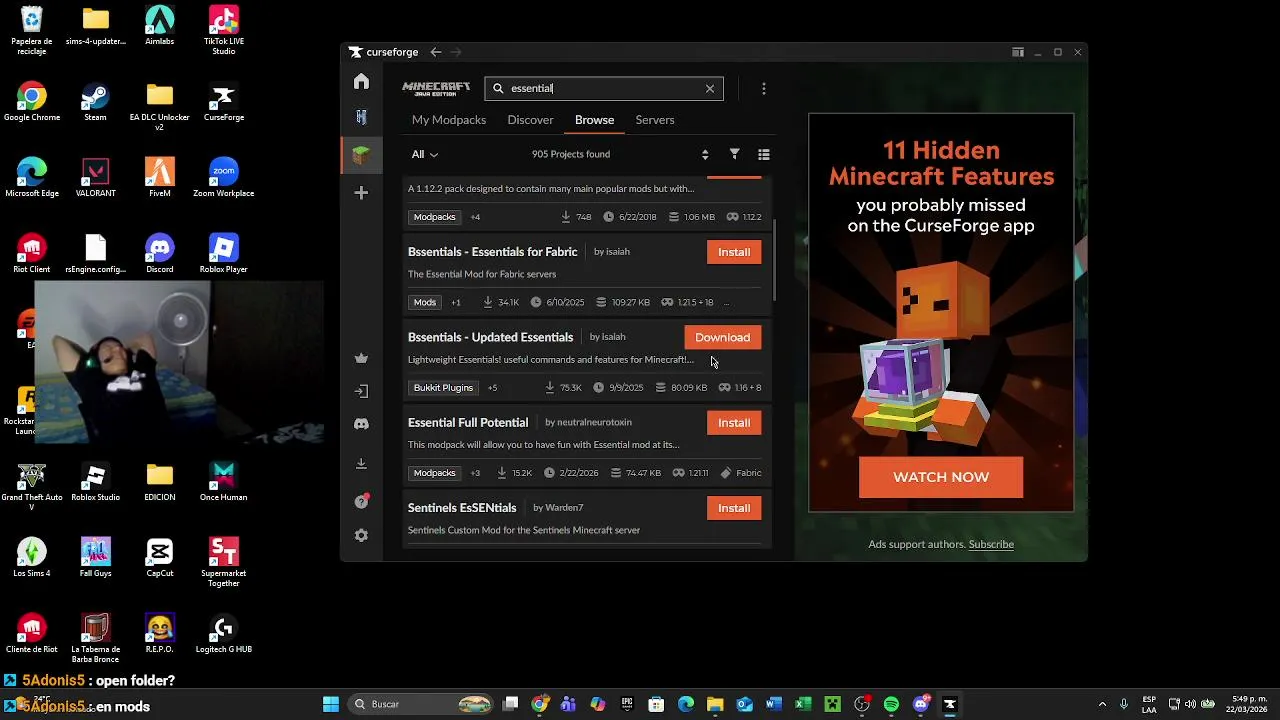
Task: Open Steam desktop shortcut
Action: (95, 103)
